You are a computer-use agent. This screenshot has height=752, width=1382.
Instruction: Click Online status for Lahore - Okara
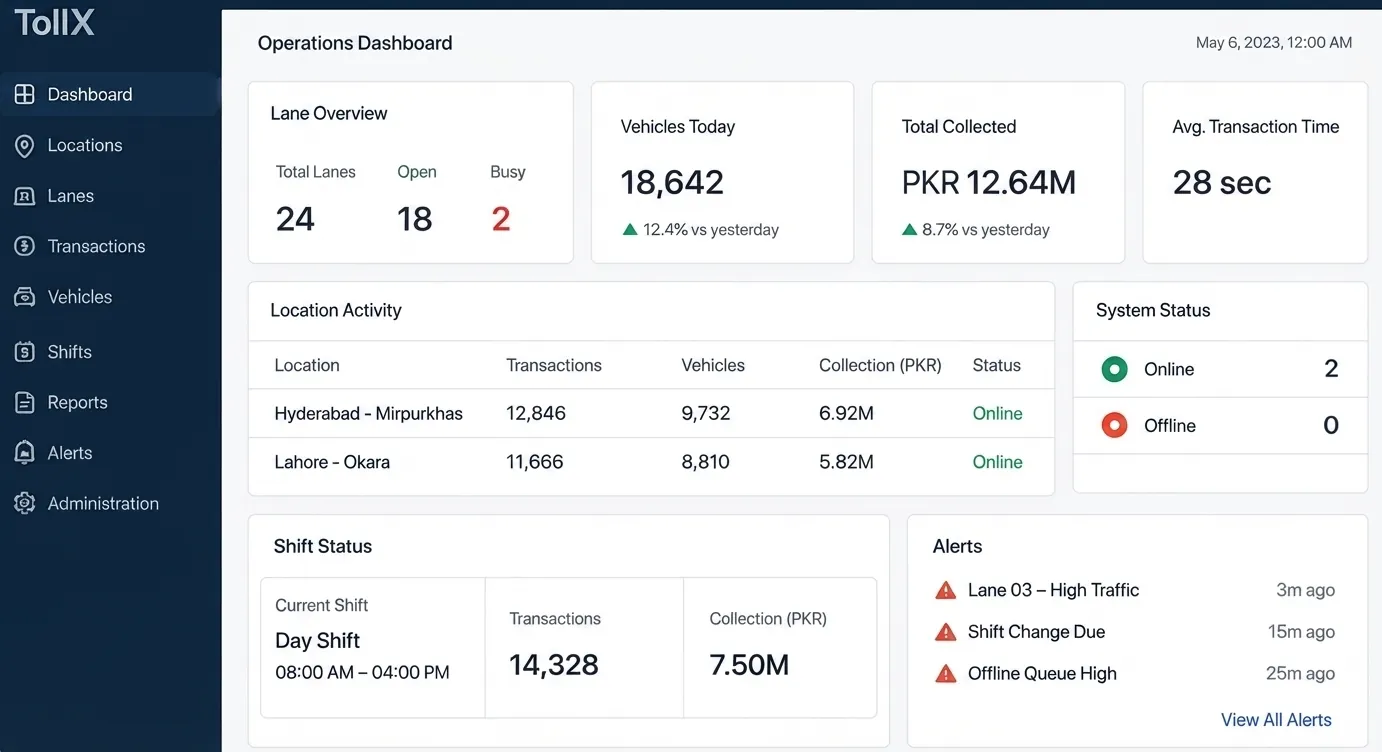click(998, 462)
